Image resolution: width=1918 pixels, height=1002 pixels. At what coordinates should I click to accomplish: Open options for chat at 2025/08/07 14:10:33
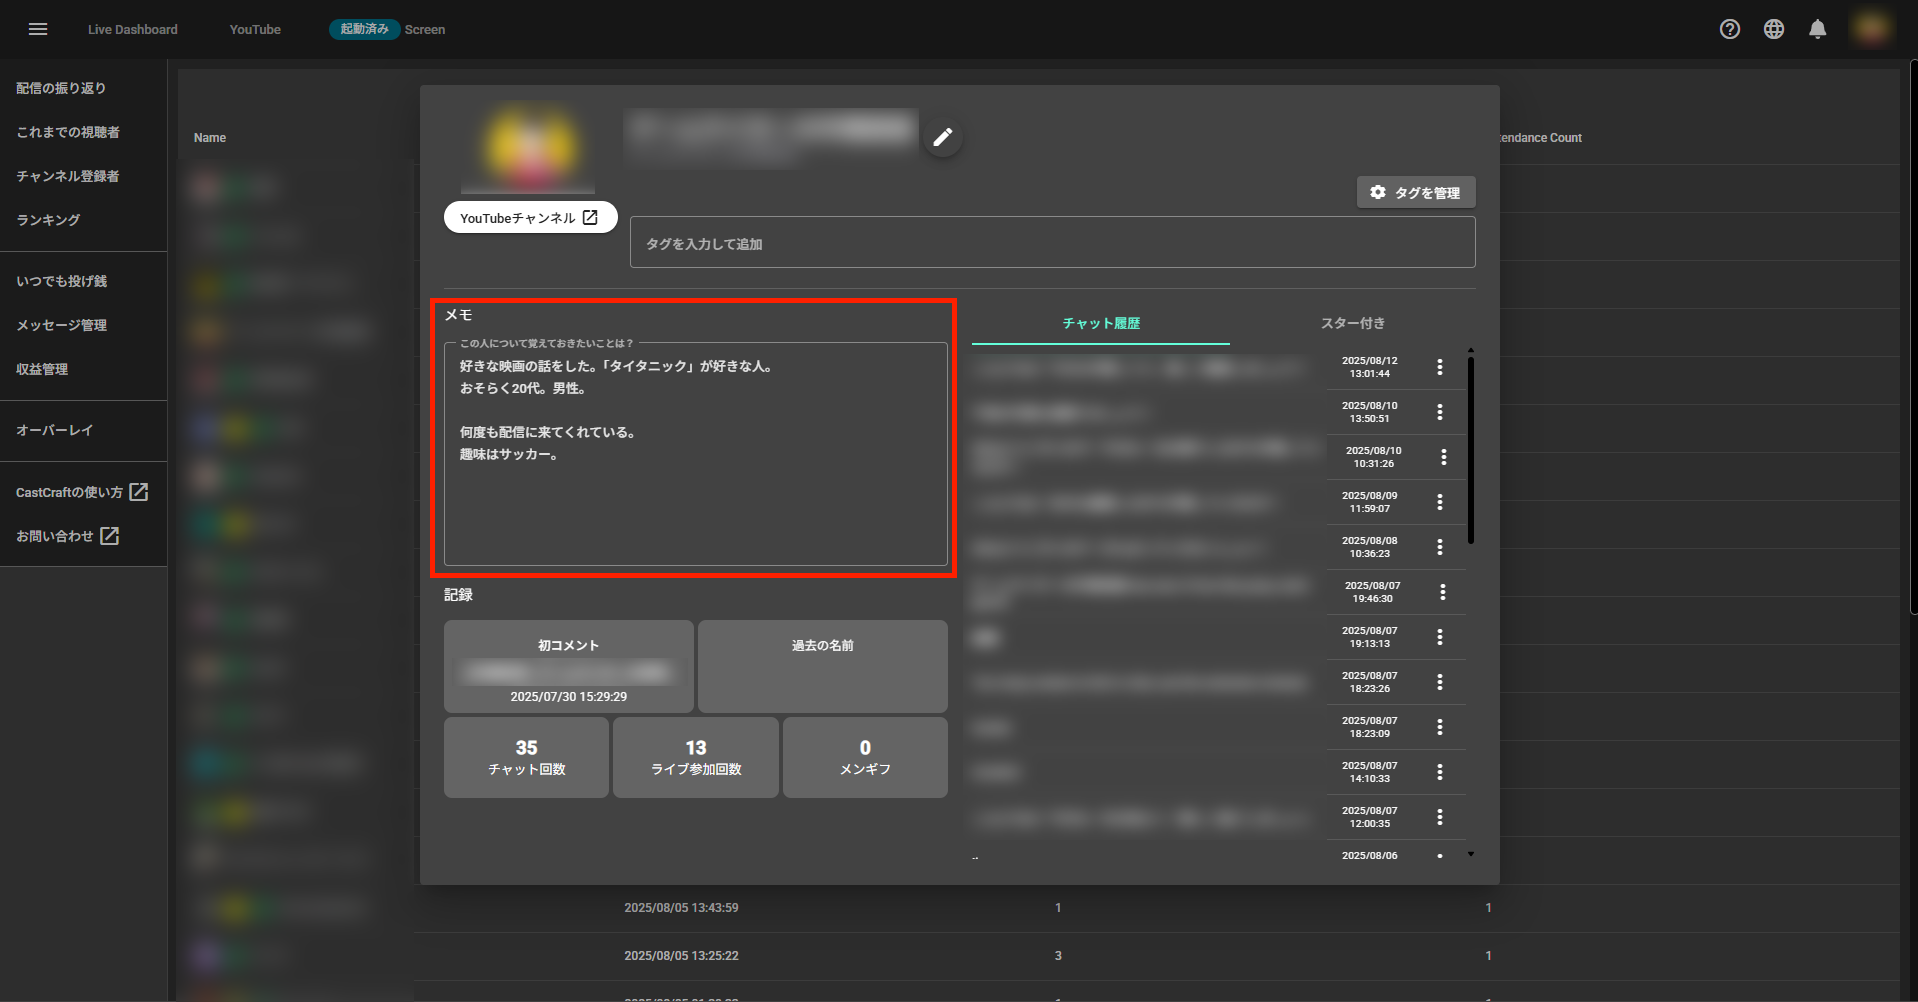(1440, 772)
